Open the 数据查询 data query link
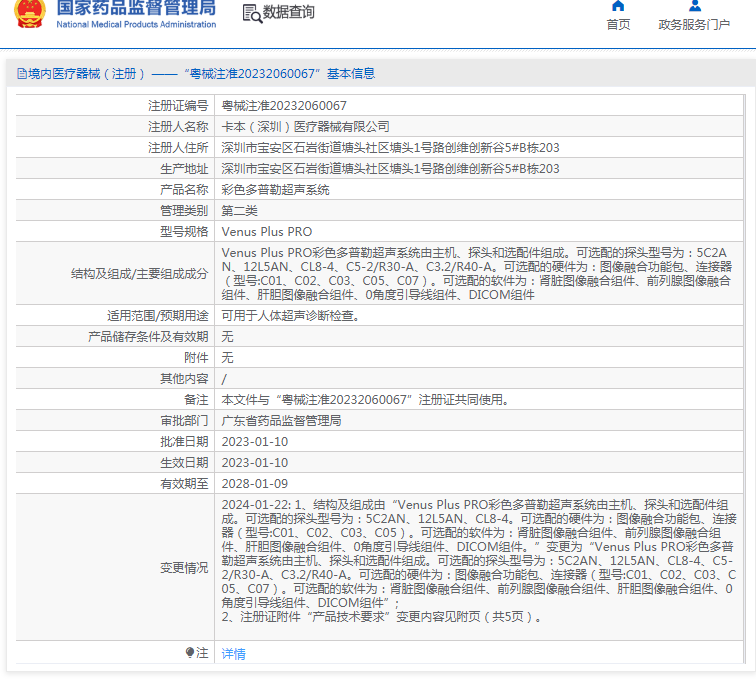Viewport: 756px width, 689px height. coord(288,12)
